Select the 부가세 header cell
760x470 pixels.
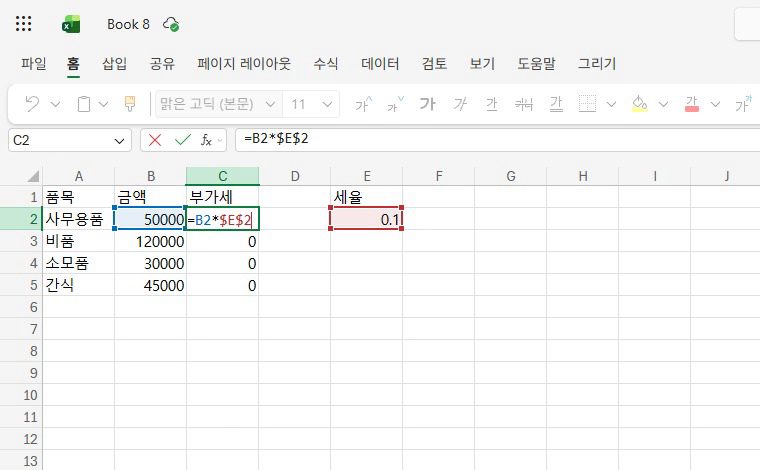coord(222,197)
